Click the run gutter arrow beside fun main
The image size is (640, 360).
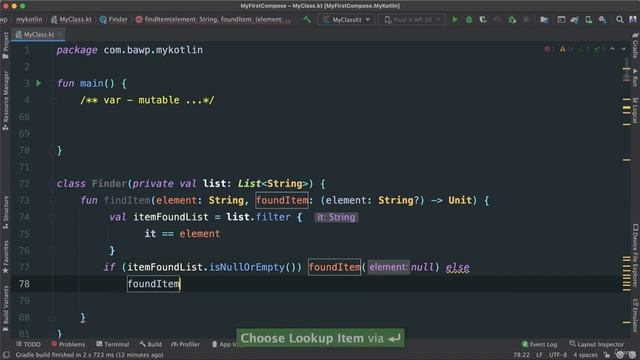(x=39, y=83)
